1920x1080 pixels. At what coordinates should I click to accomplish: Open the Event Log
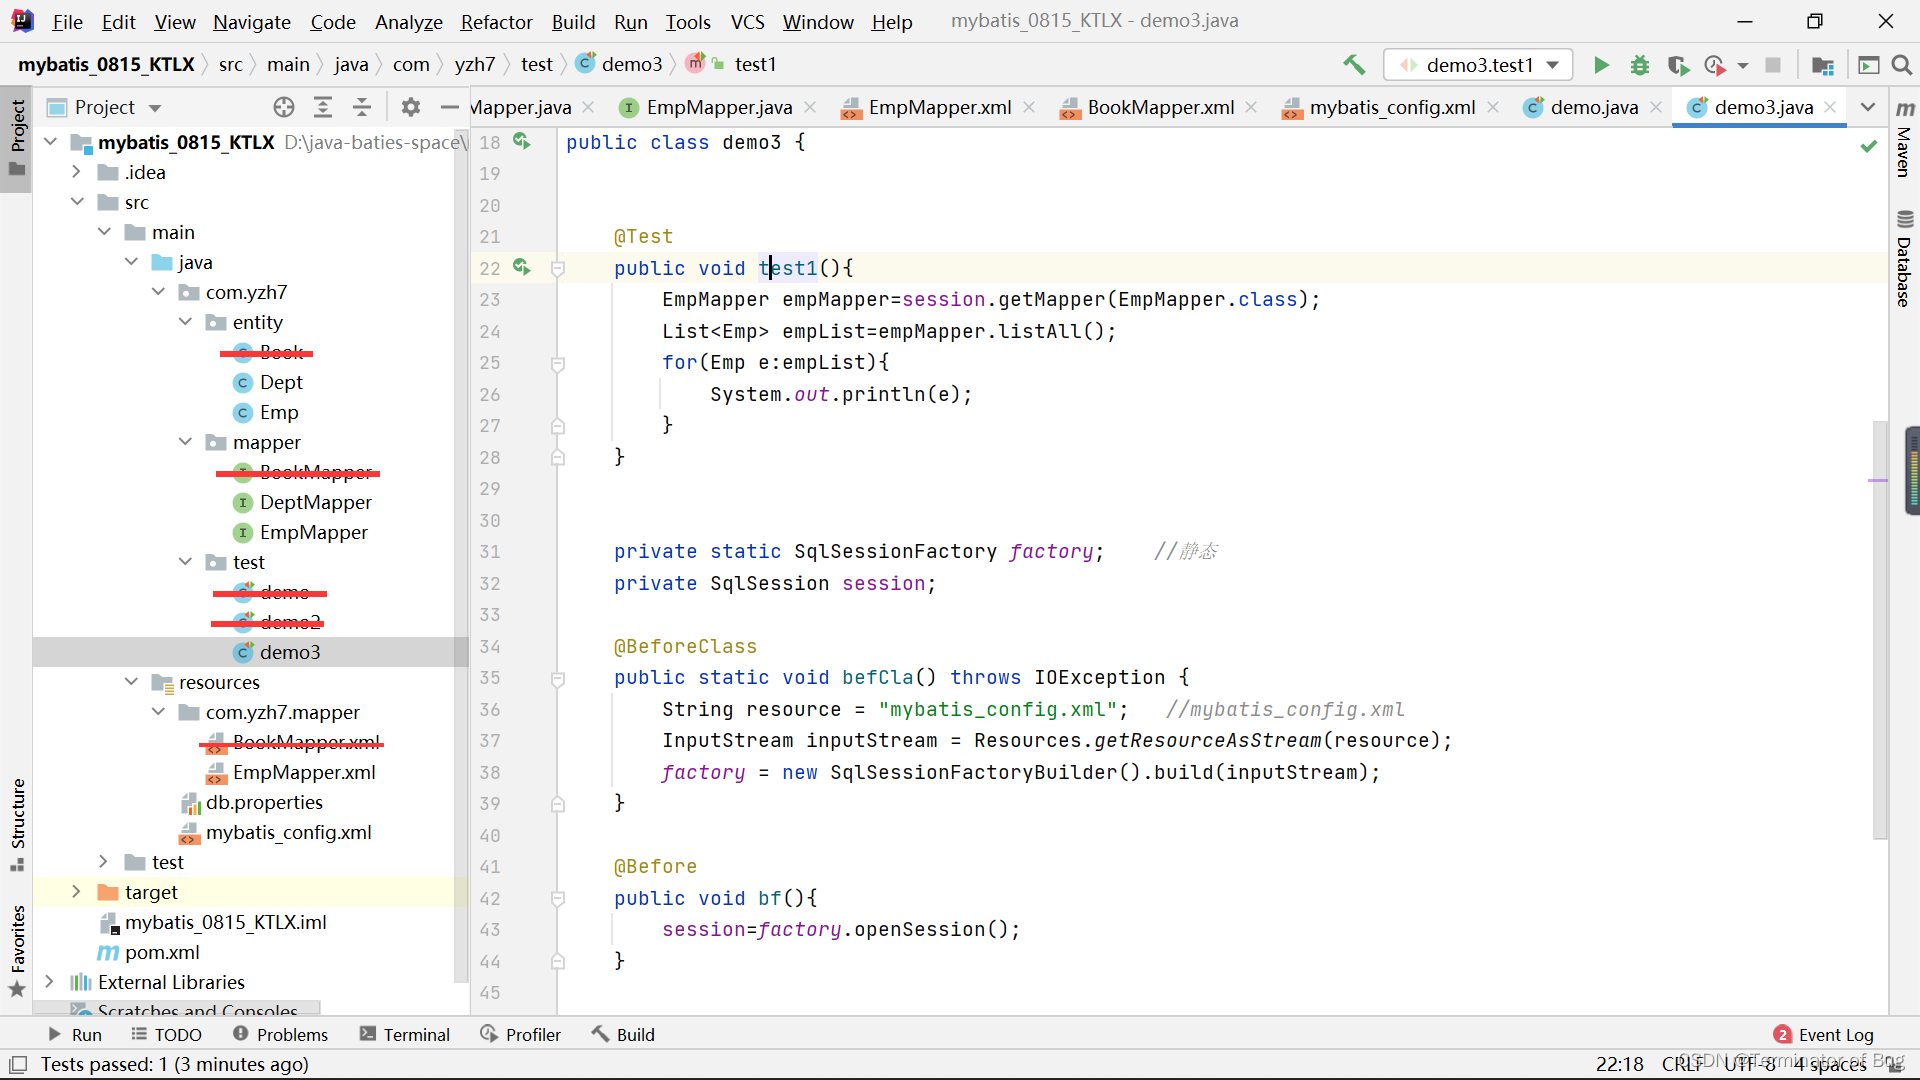tap(1824, 1035)
